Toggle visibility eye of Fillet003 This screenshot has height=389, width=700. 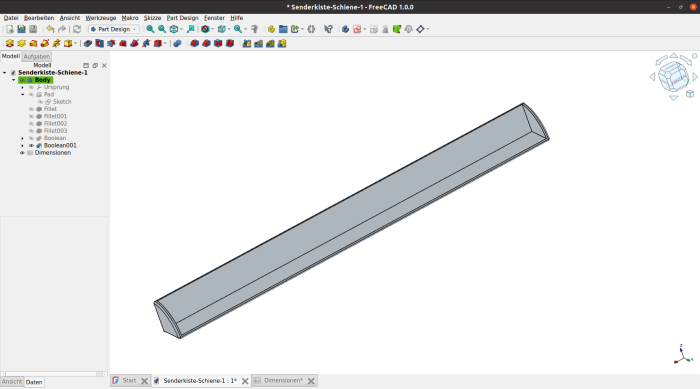point(31,131)
